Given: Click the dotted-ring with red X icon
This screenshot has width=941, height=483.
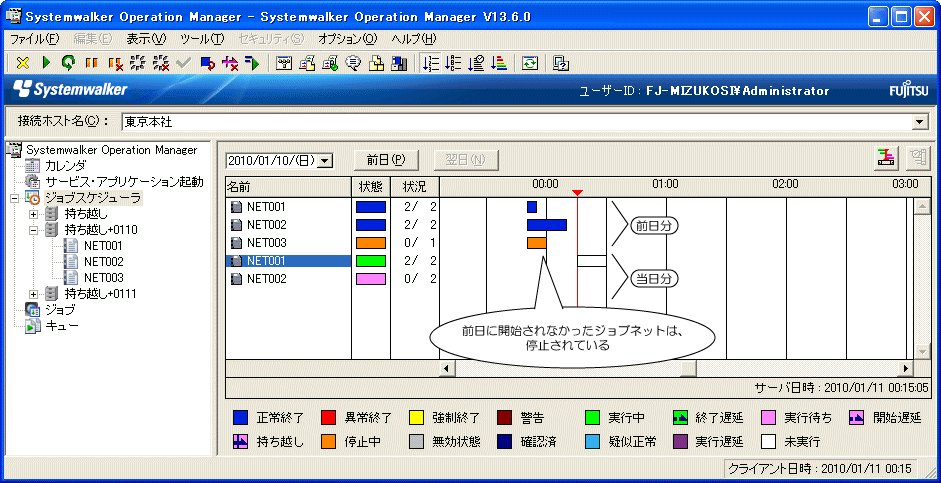Looking at the screenshot, I should (161, 63).
